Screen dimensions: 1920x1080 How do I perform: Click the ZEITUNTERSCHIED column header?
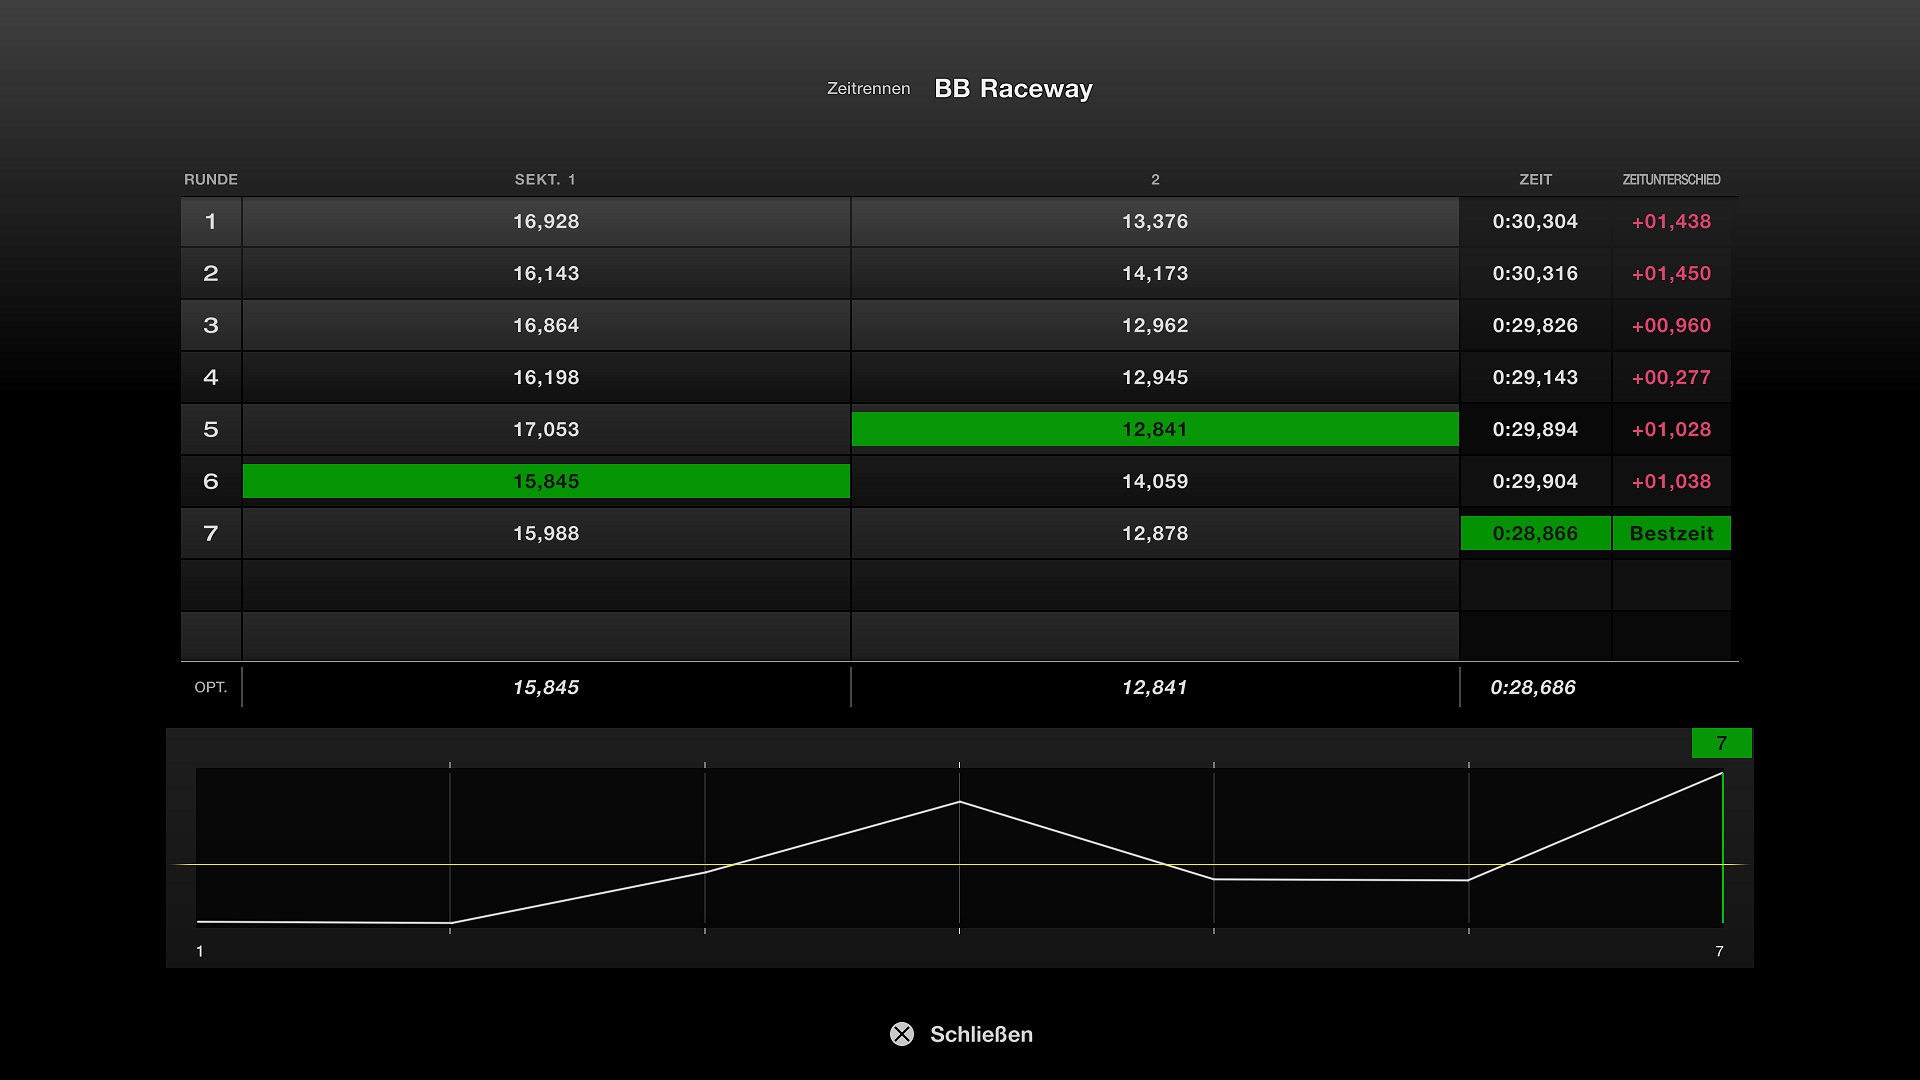click(1671, 179)
